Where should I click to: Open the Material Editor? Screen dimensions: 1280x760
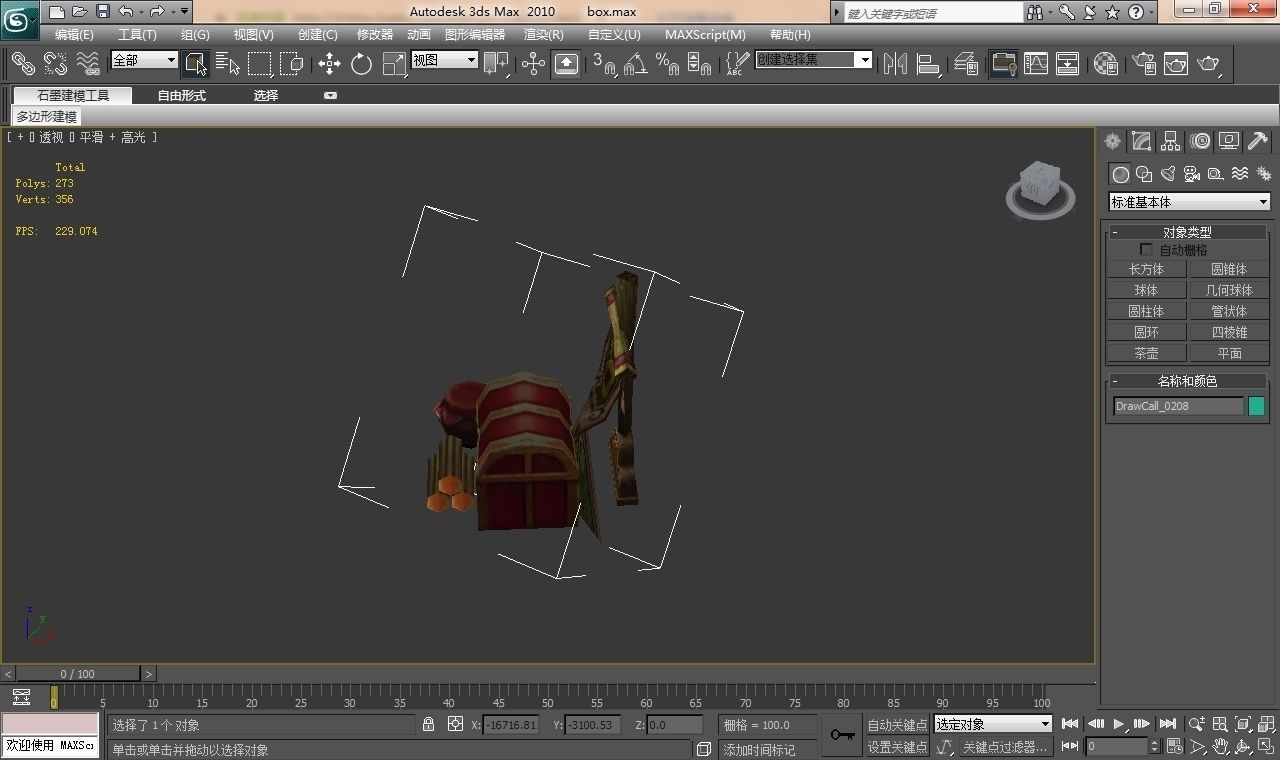[x=1106, y=64]
